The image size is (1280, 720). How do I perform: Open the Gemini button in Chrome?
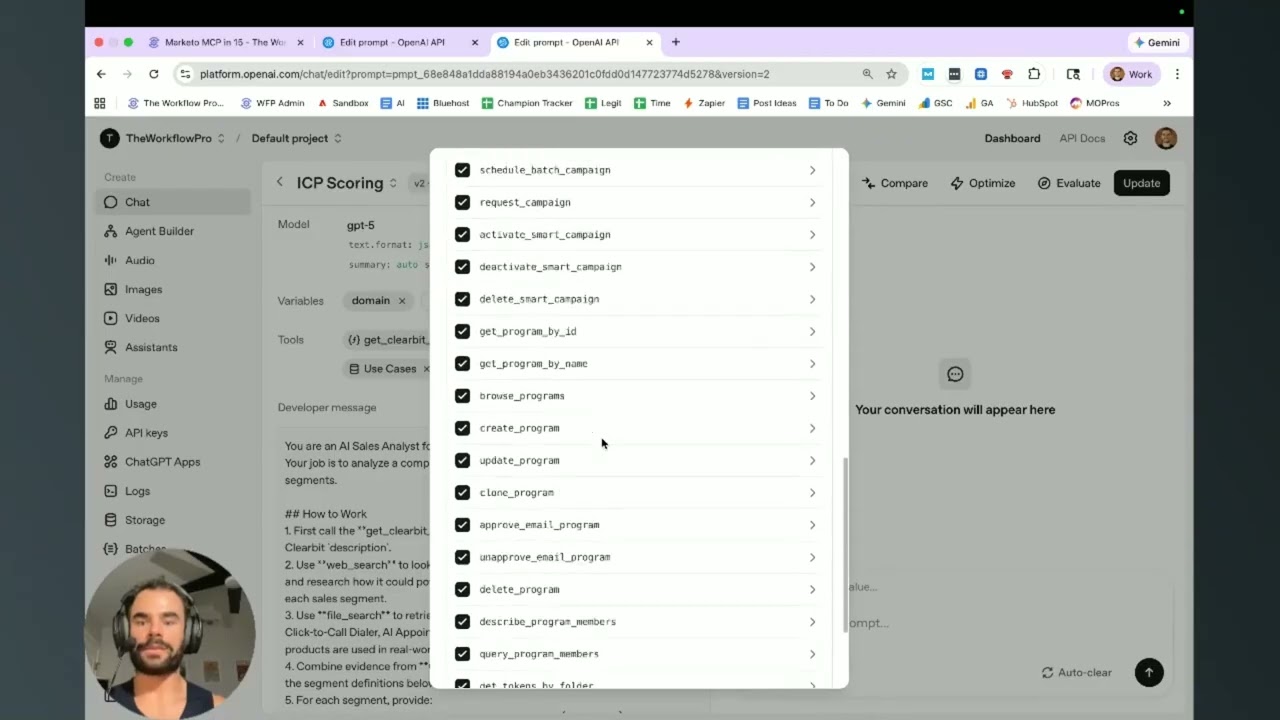[x=1158, y=42]
